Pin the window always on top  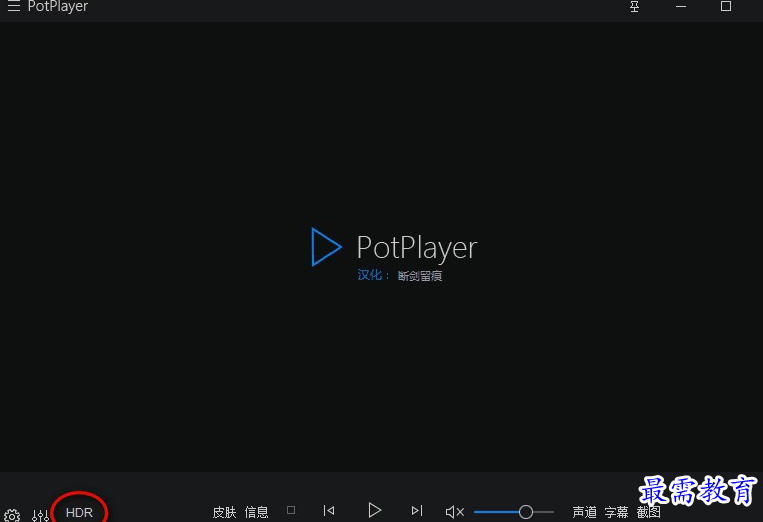pos(634,7)
